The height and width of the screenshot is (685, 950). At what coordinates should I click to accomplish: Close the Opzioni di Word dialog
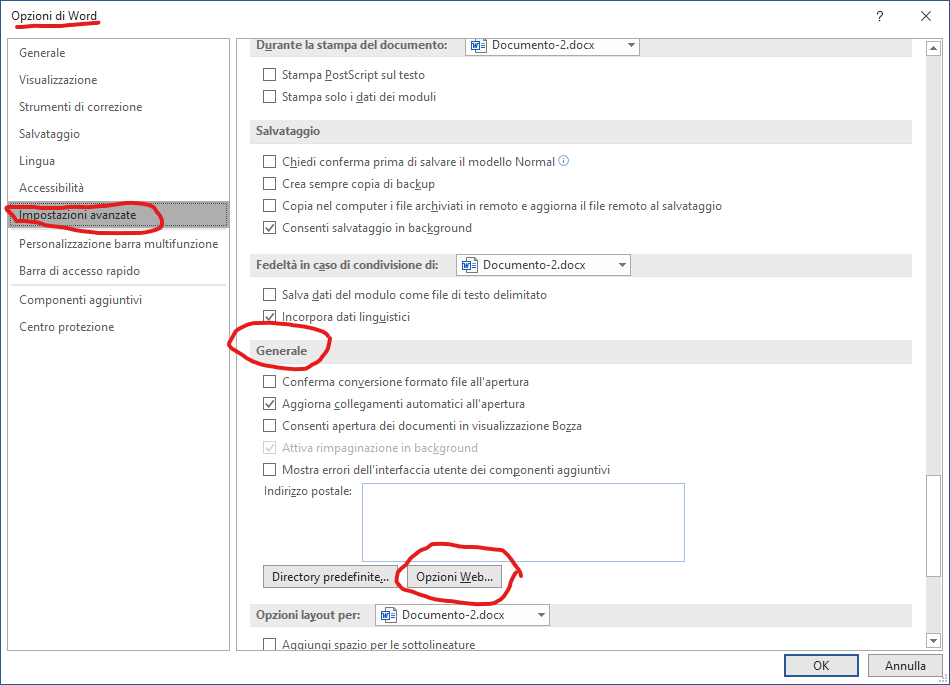pos(926,16)
